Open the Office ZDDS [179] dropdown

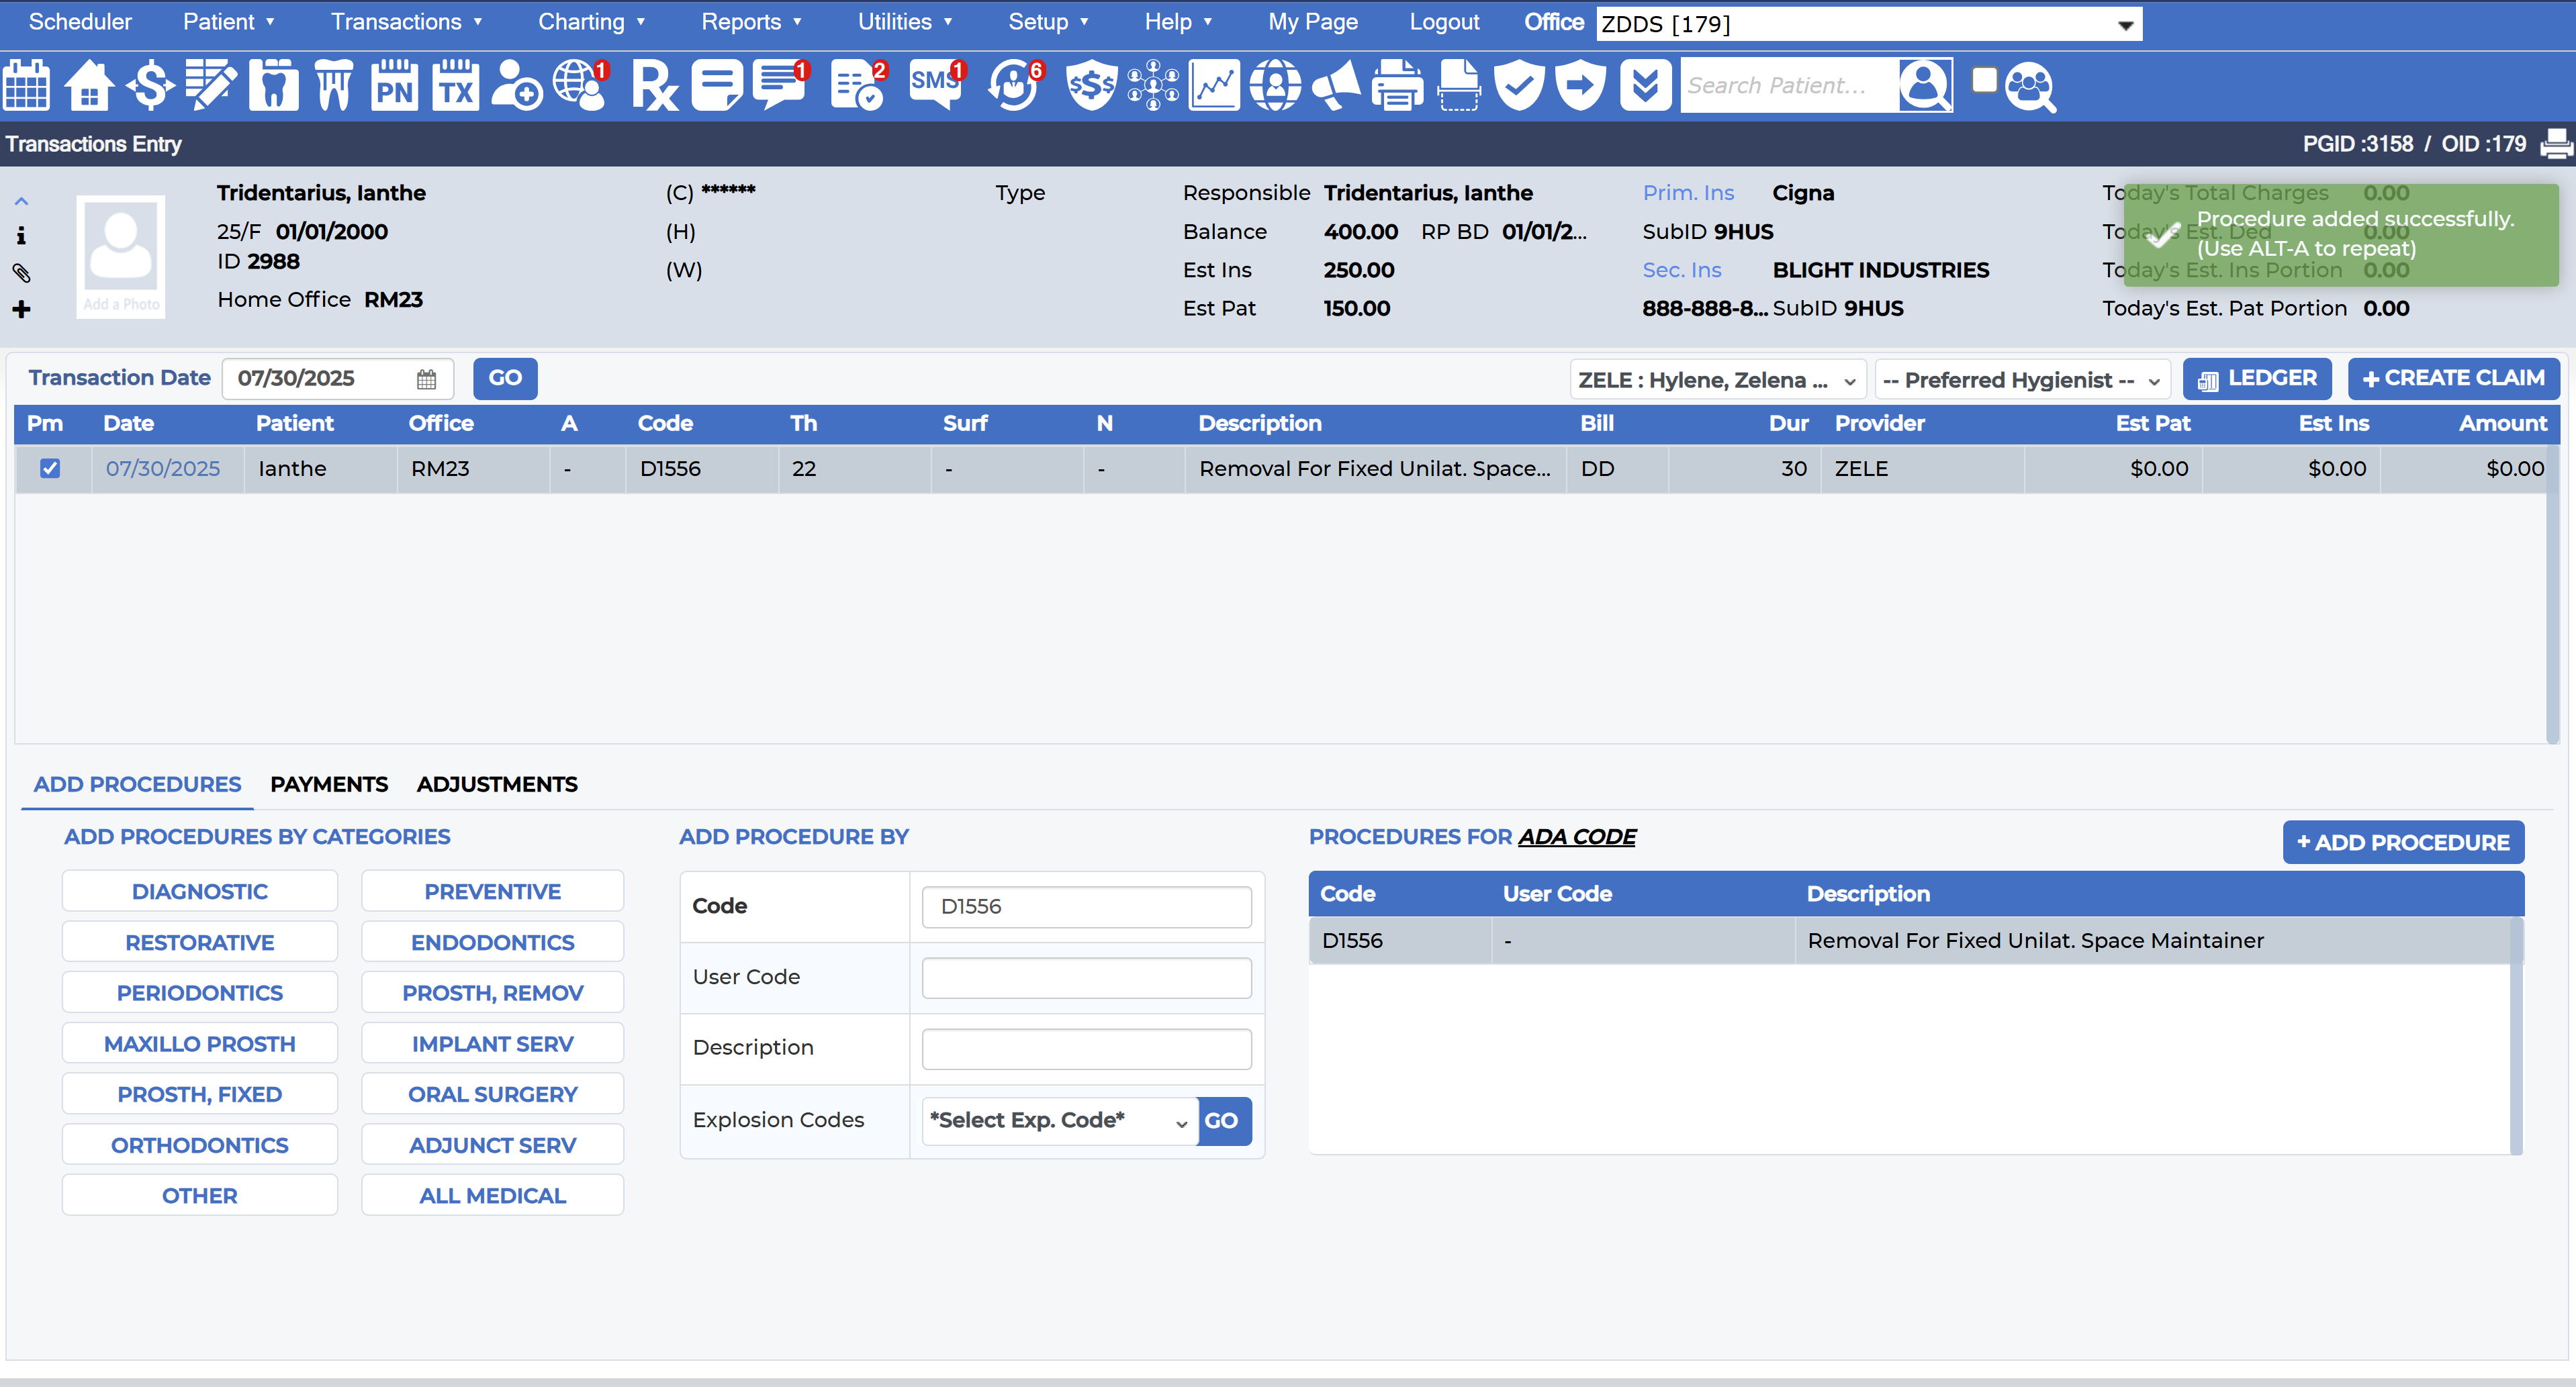[1868, 24]
